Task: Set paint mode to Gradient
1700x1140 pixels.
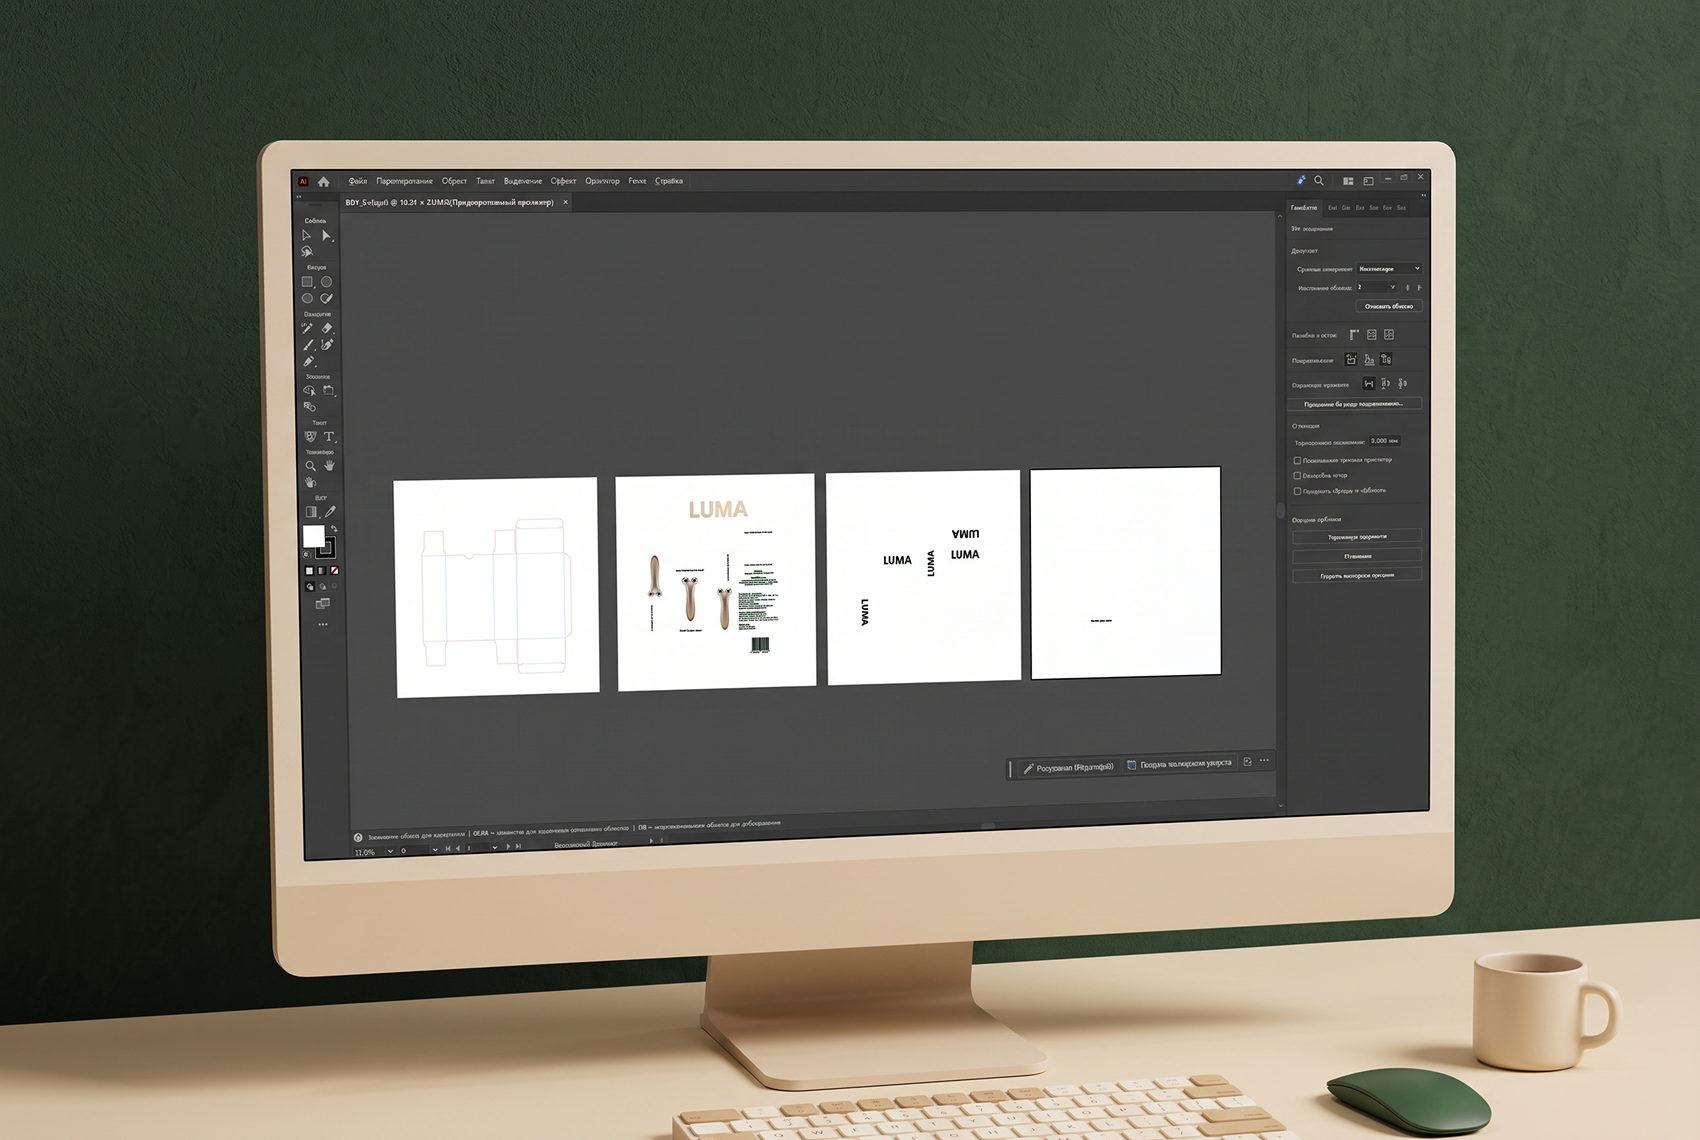Action: (x=322, y=571)
